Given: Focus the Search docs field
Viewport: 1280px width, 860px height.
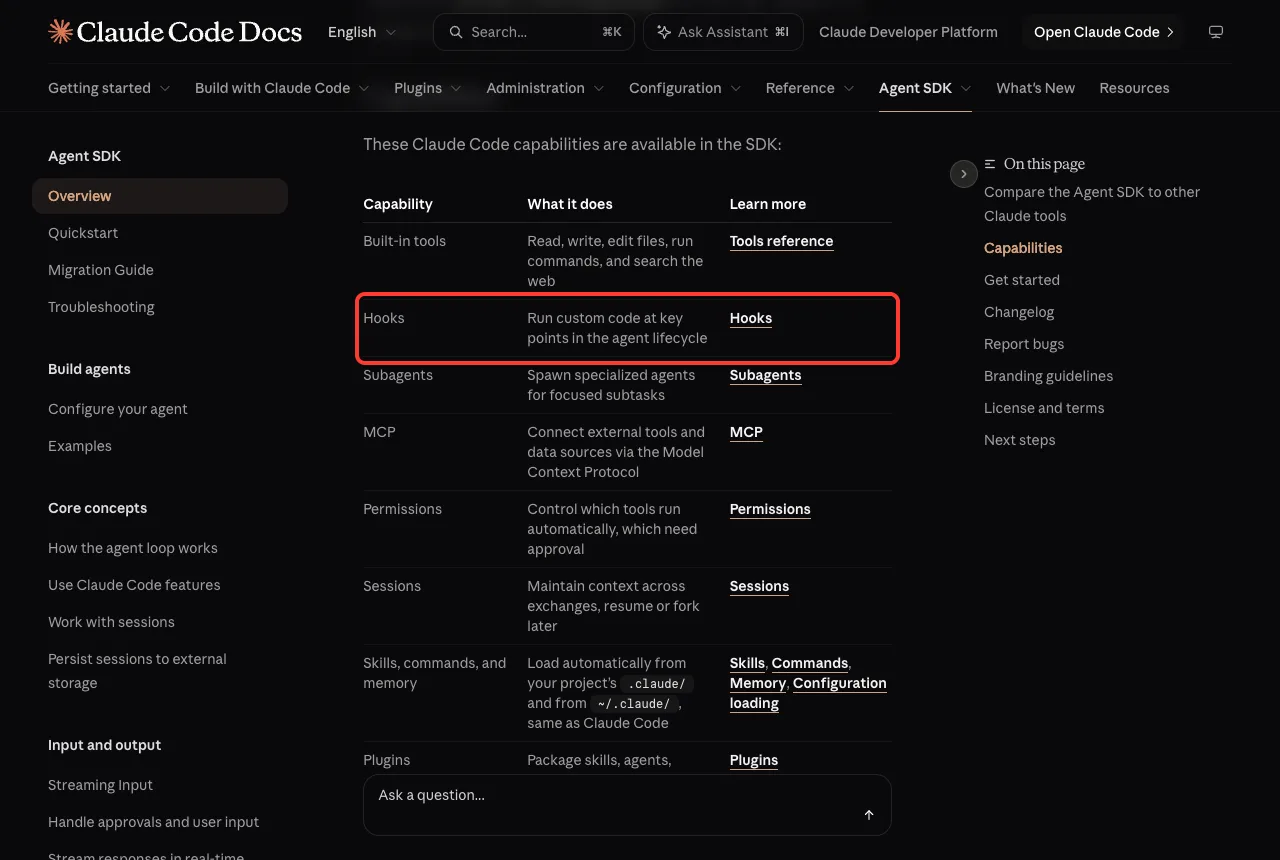Looking at the screenshot, I should tap(534, 32).
